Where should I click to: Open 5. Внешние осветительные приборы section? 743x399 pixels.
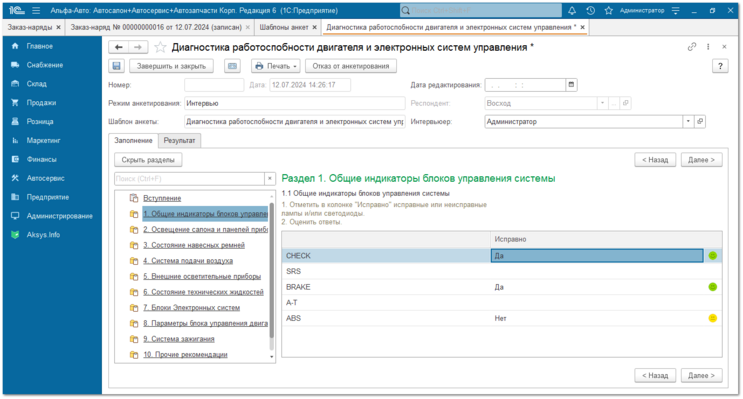point(202,276)
